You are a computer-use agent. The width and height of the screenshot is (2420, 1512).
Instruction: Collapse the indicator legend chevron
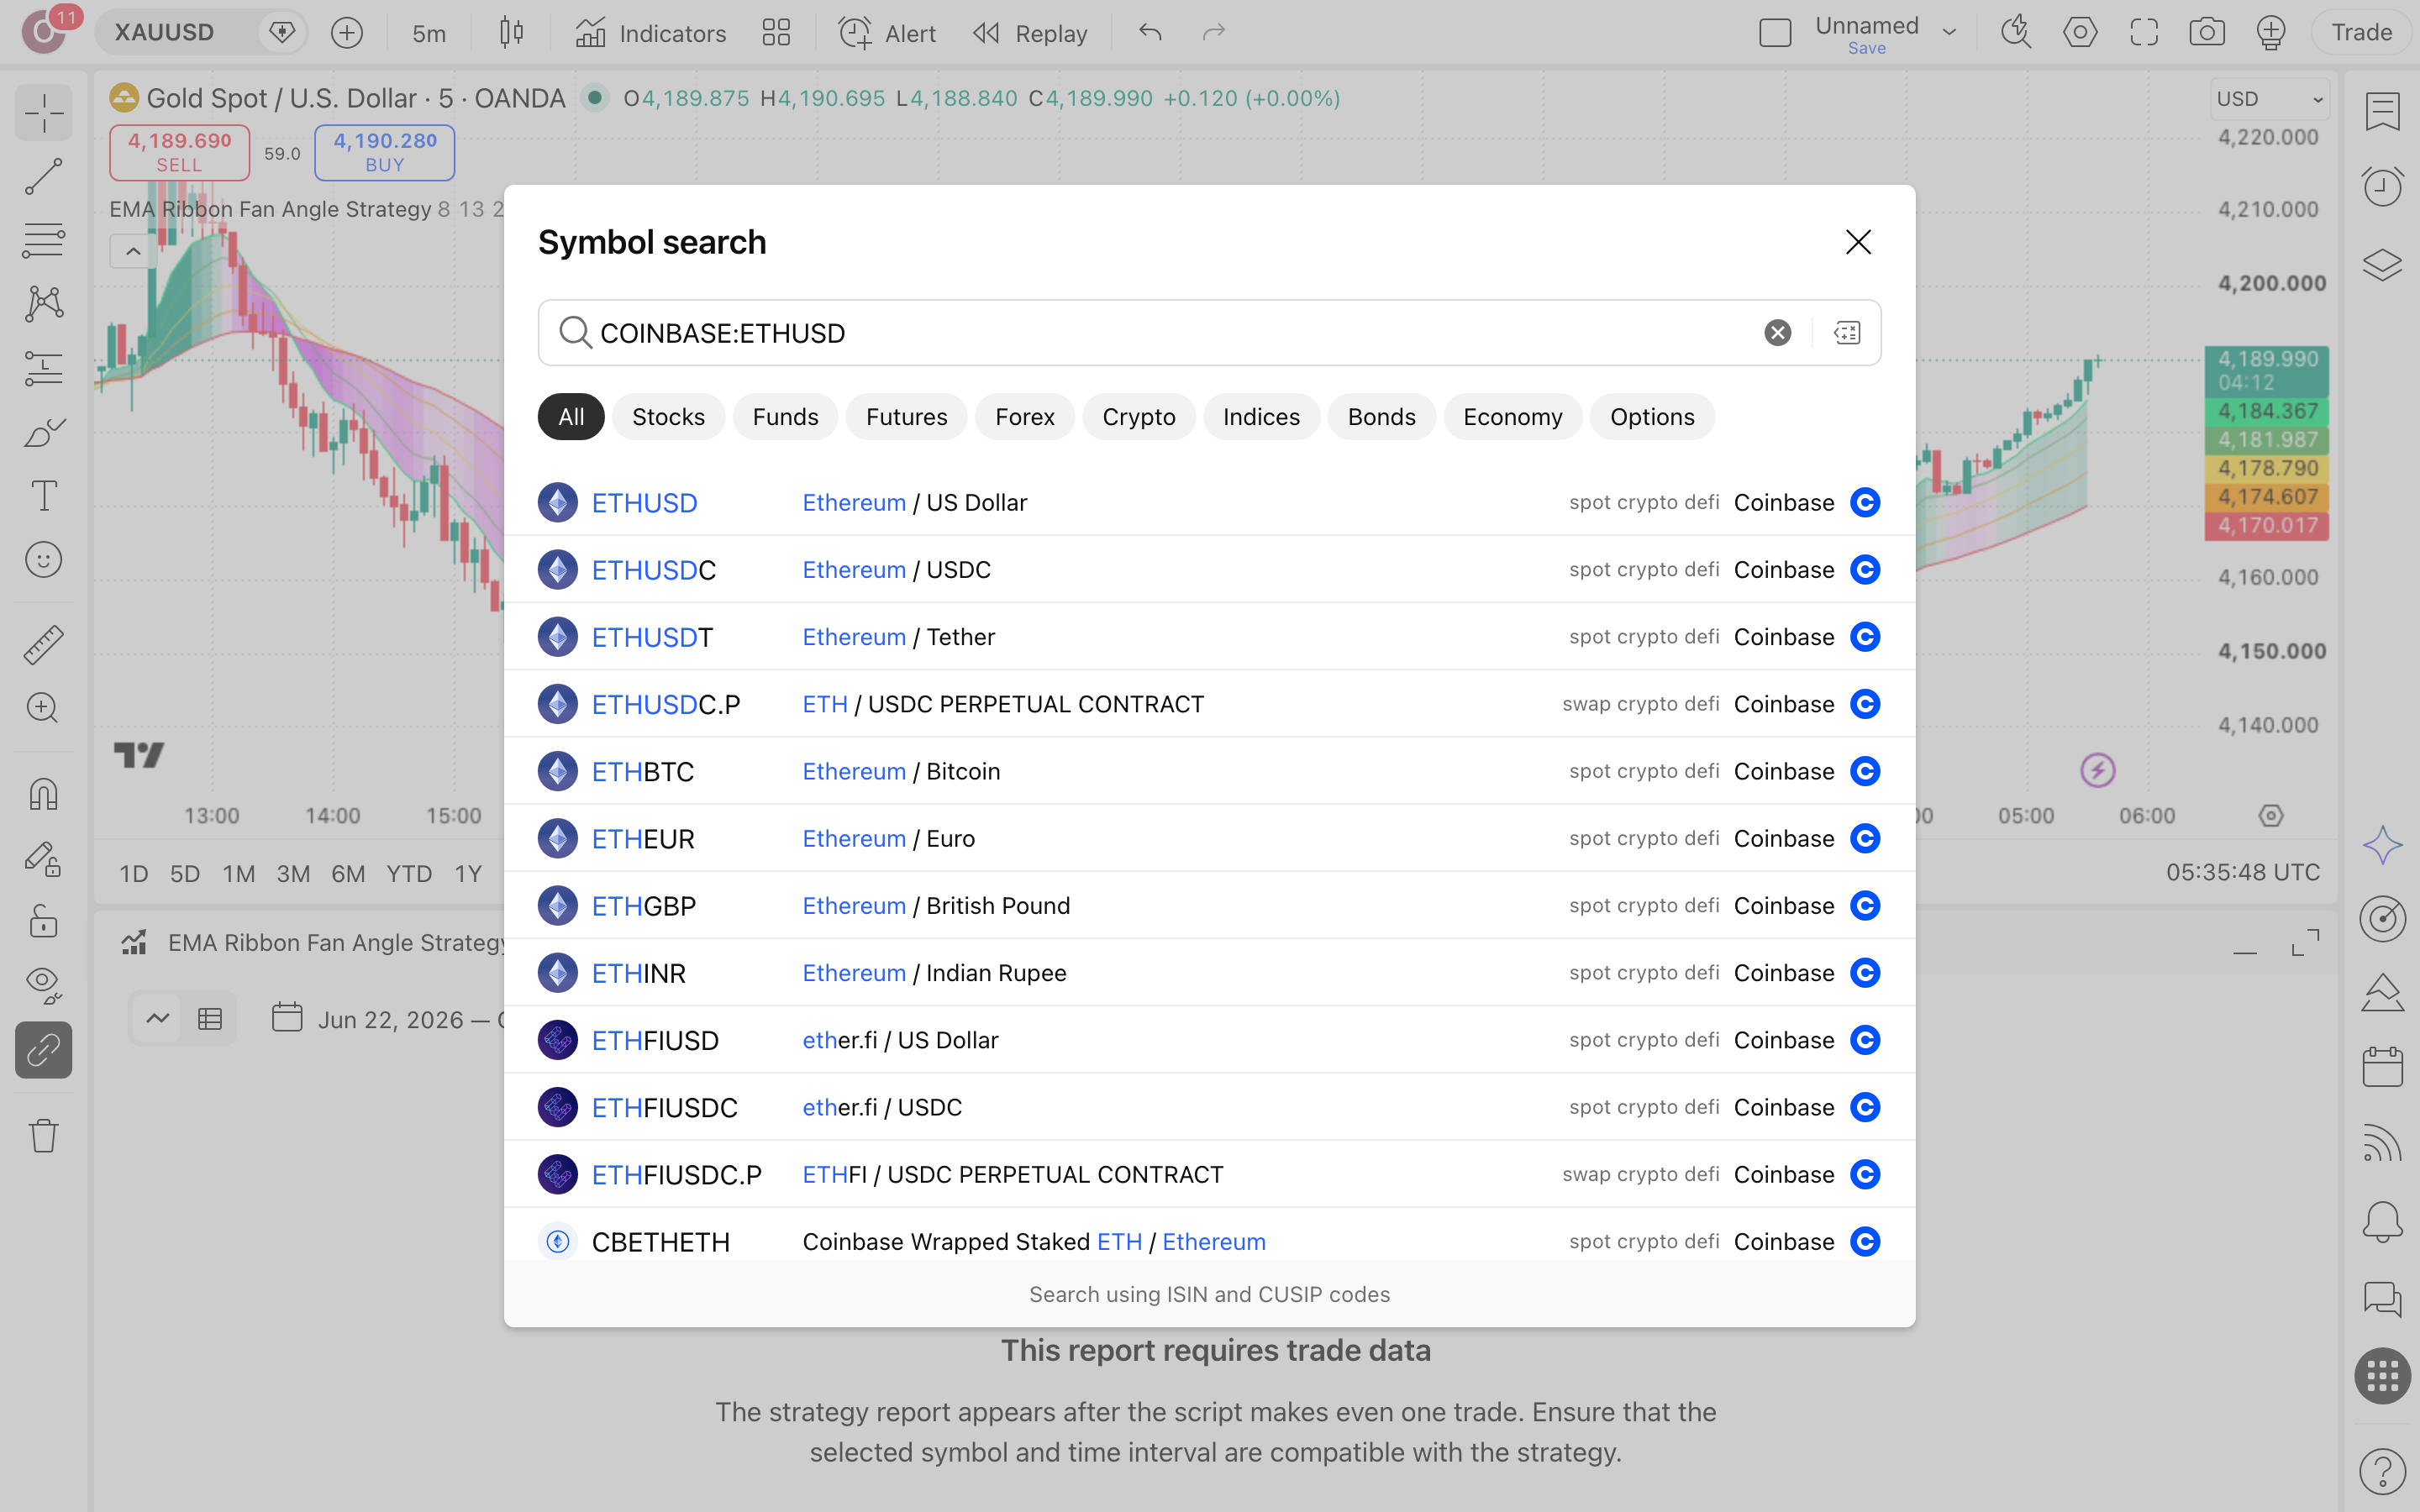133,252
